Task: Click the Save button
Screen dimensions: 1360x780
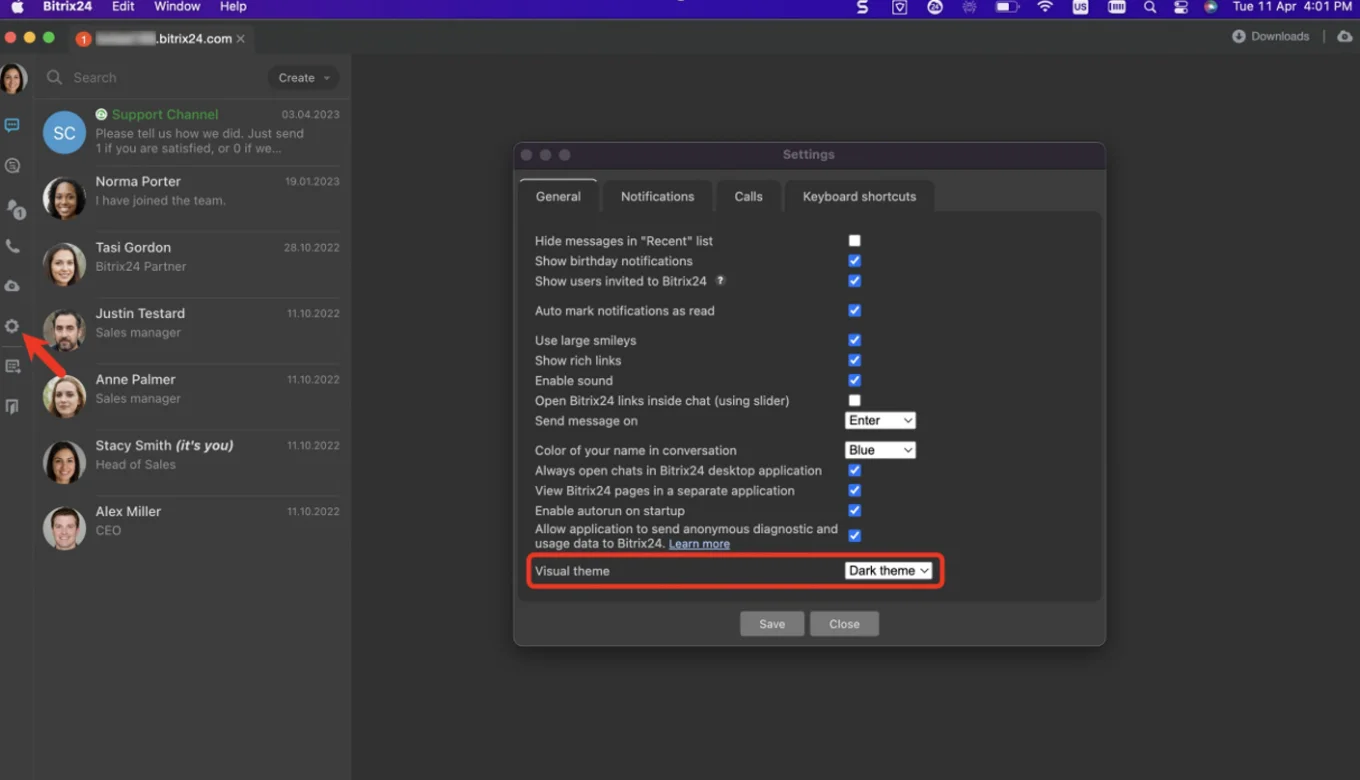Action: click(x=771, y=623)
